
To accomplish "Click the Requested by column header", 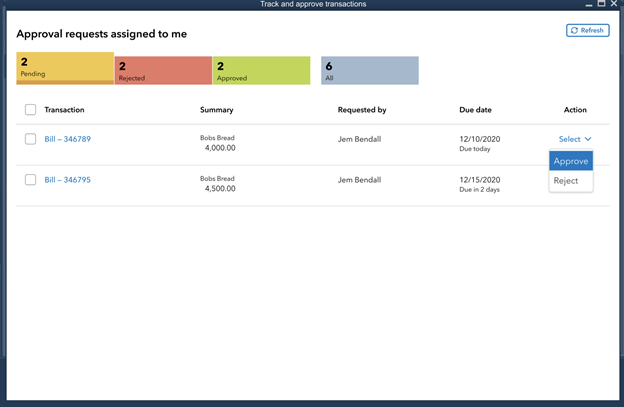I will [362, 110].
